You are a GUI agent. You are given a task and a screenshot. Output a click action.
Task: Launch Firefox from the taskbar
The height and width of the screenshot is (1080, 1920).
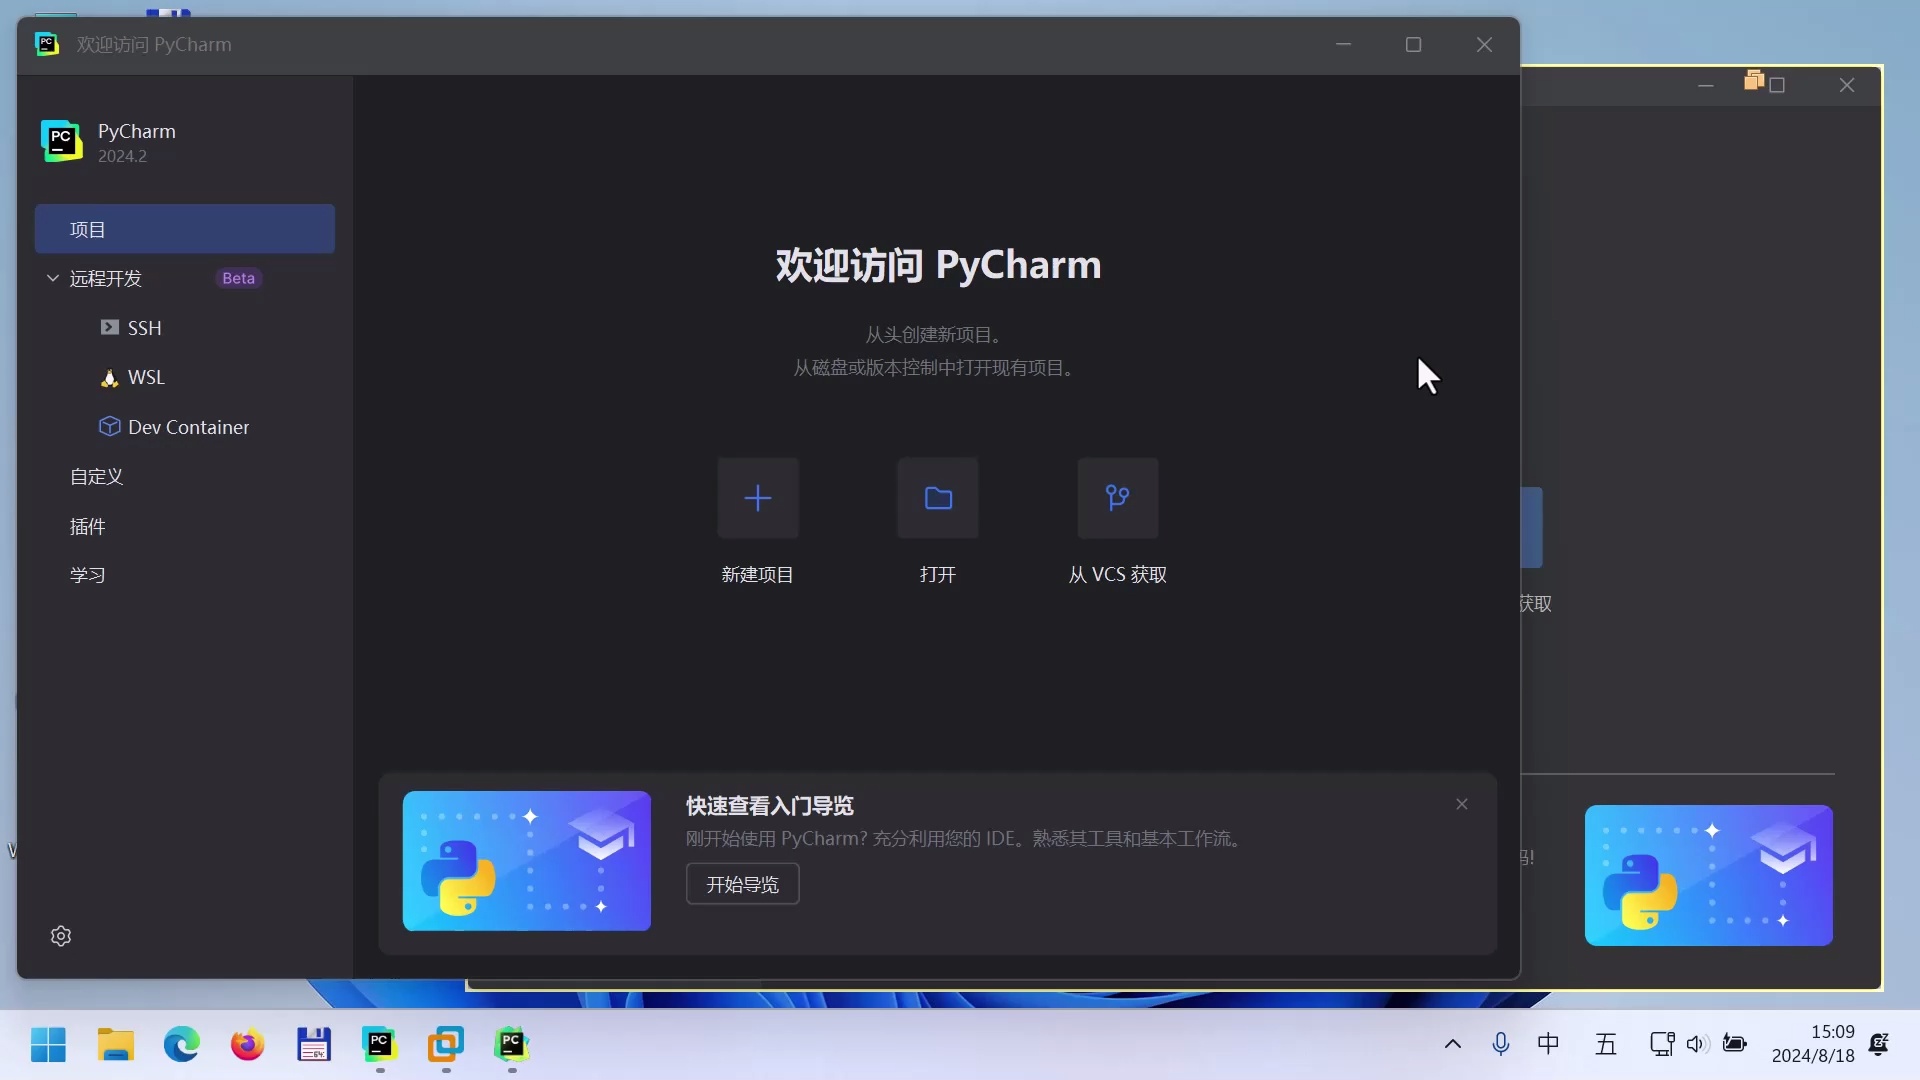click(x=247, y=1044)
